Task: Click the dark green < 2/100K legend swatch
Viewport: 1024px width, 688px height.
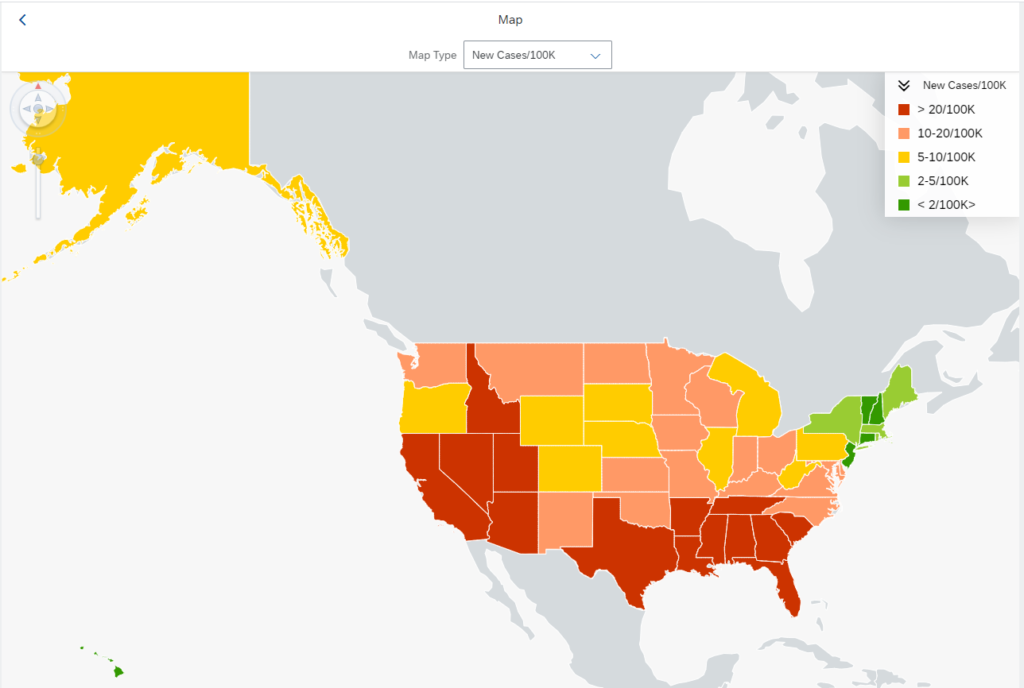Action: coord(903,205)
